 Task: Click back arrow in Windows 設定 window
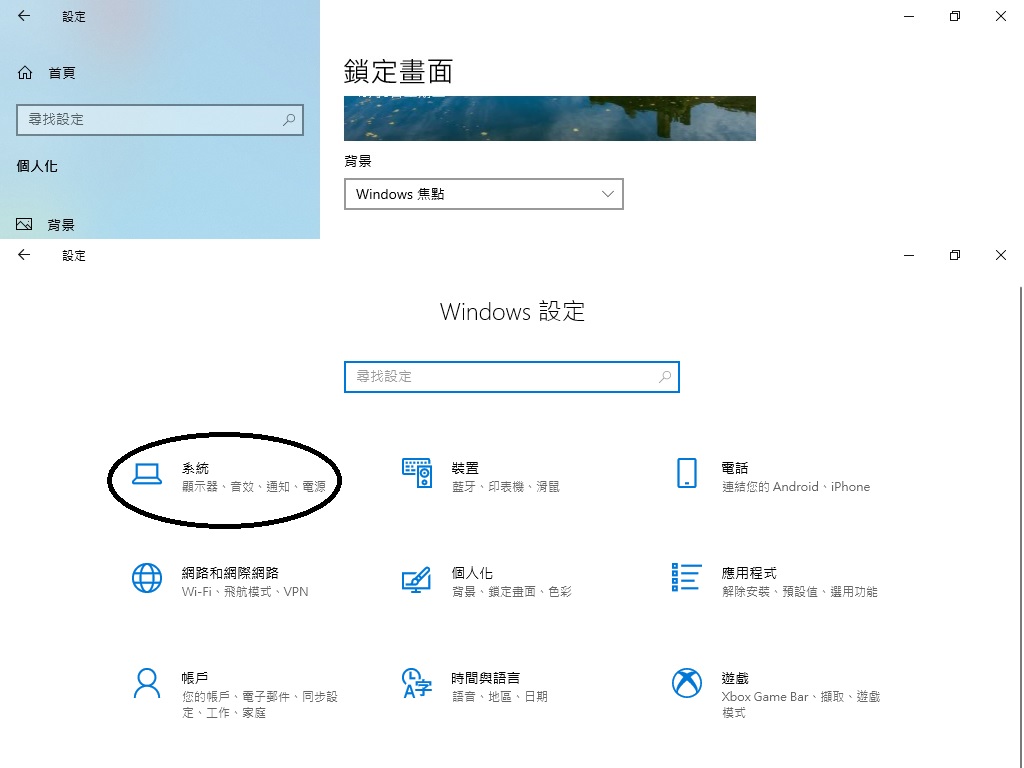24,255
